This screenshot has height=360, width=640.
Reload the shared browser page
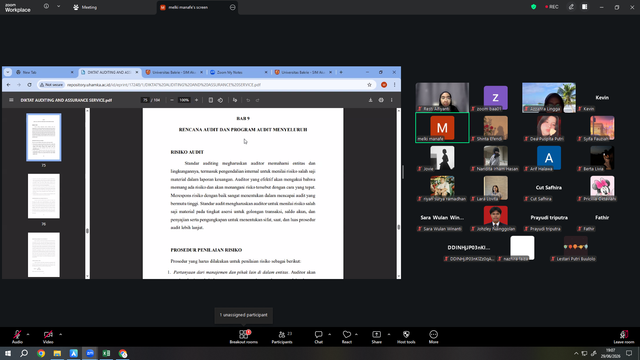(x=29, y=85)
